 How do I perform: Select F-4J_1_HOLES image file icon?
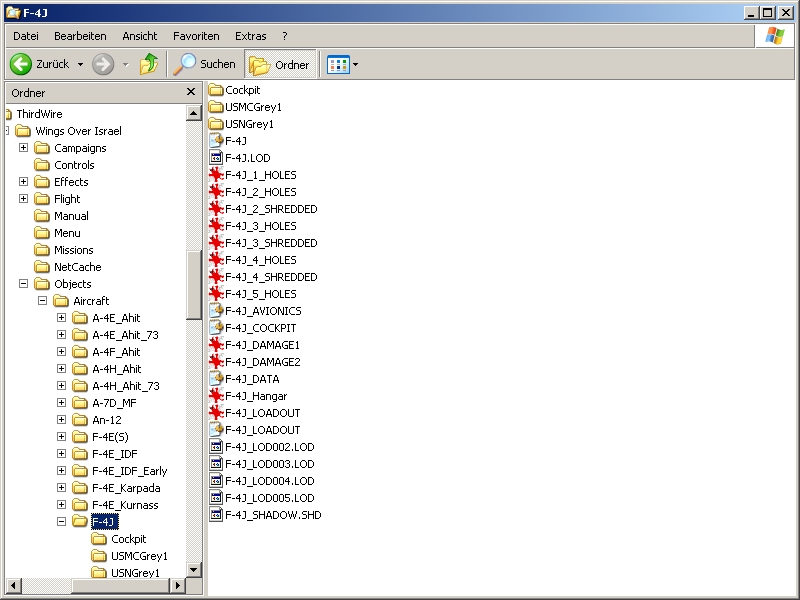tap(216, 175)
